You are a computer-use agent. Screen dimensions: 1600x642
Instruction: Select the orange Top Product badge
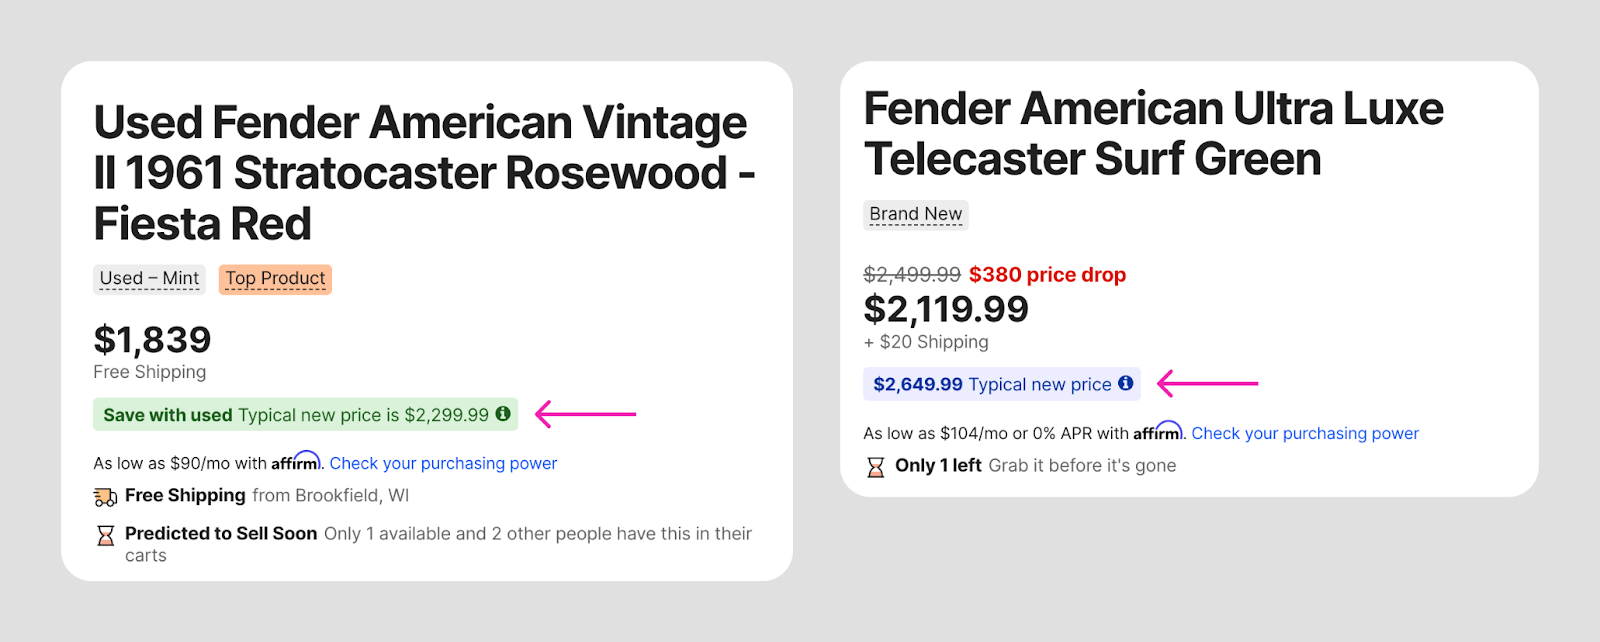click(275, 278)
